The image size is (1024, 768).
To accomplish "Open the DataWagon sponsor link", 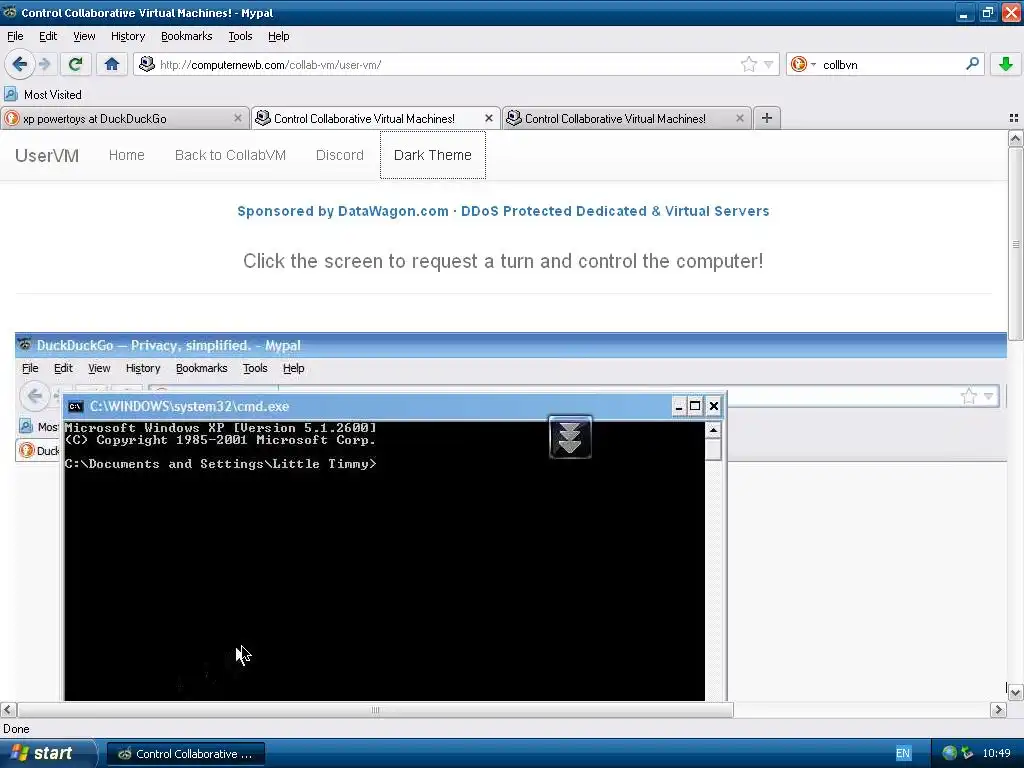I will pos(503,211).
